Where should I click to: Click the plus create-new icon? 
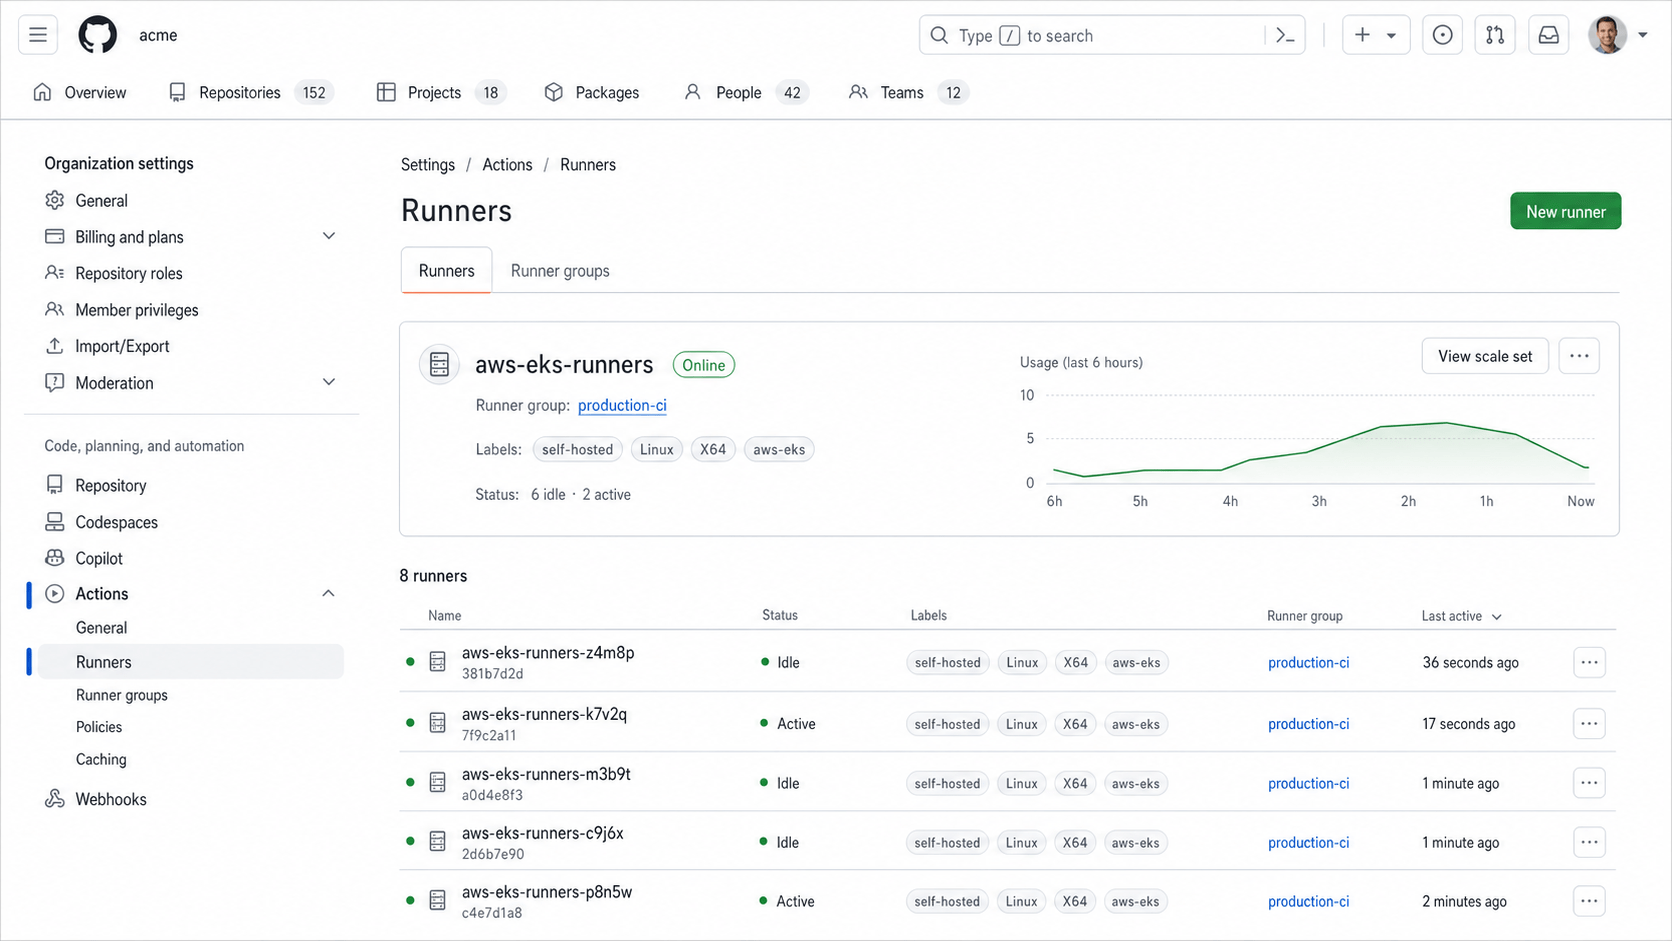coord(1362,35)
